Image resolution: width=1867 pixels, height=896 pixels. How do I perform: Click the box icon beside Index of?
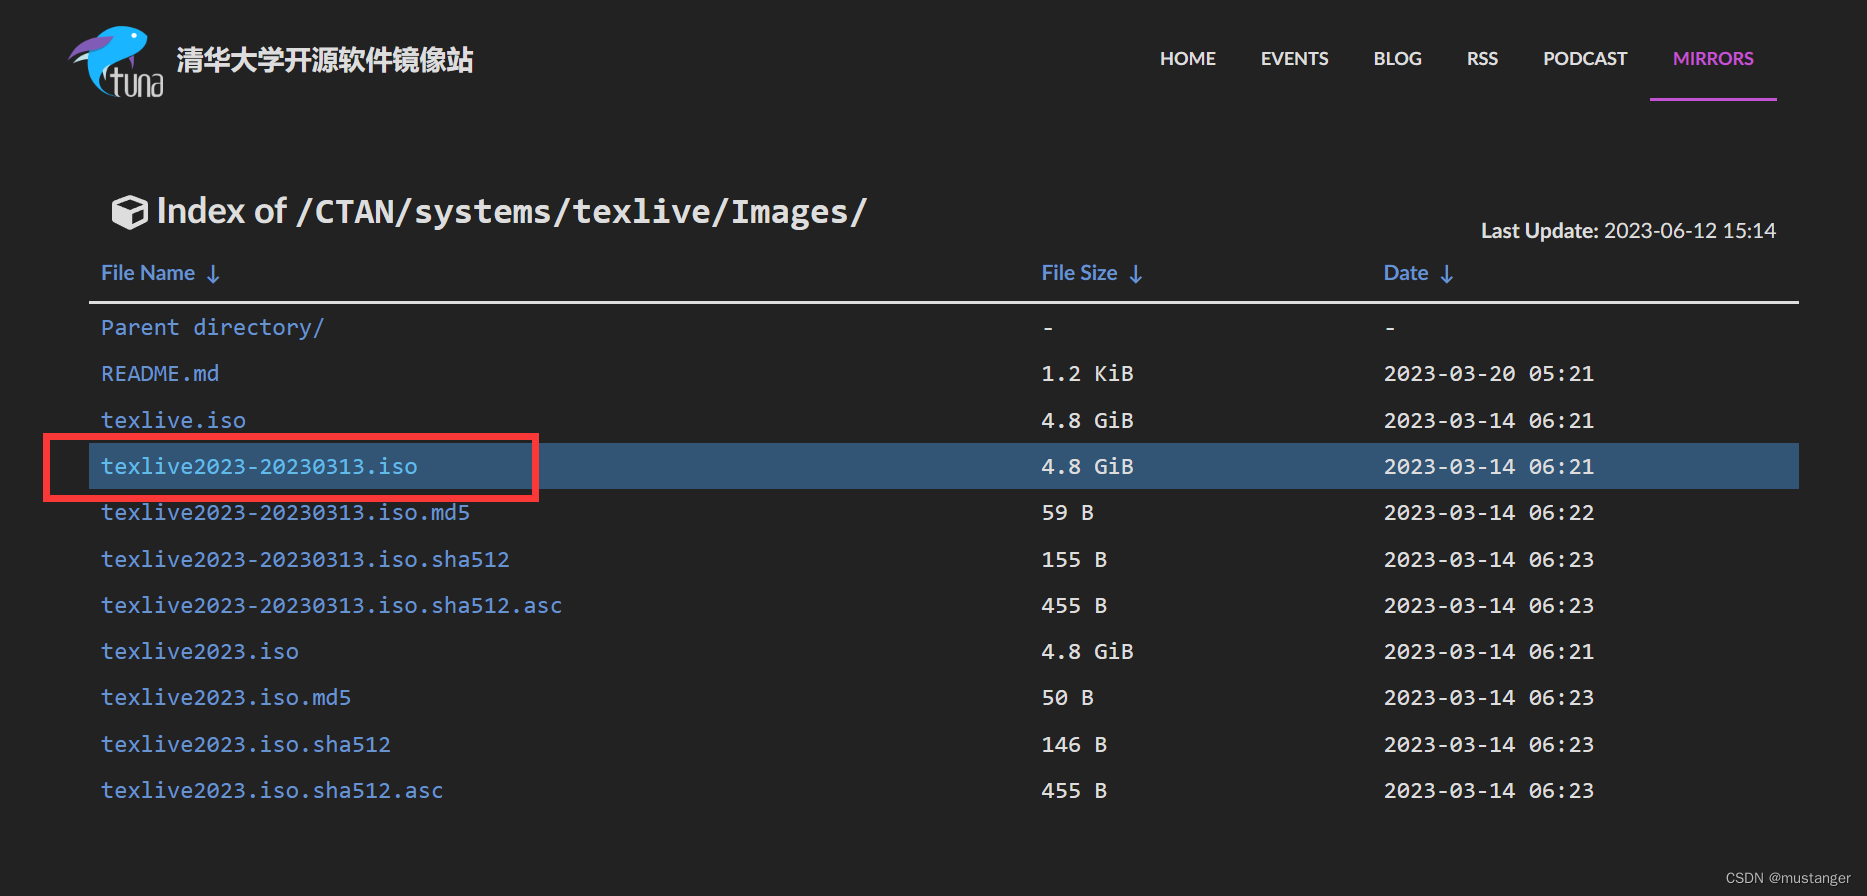coord(130,211)
